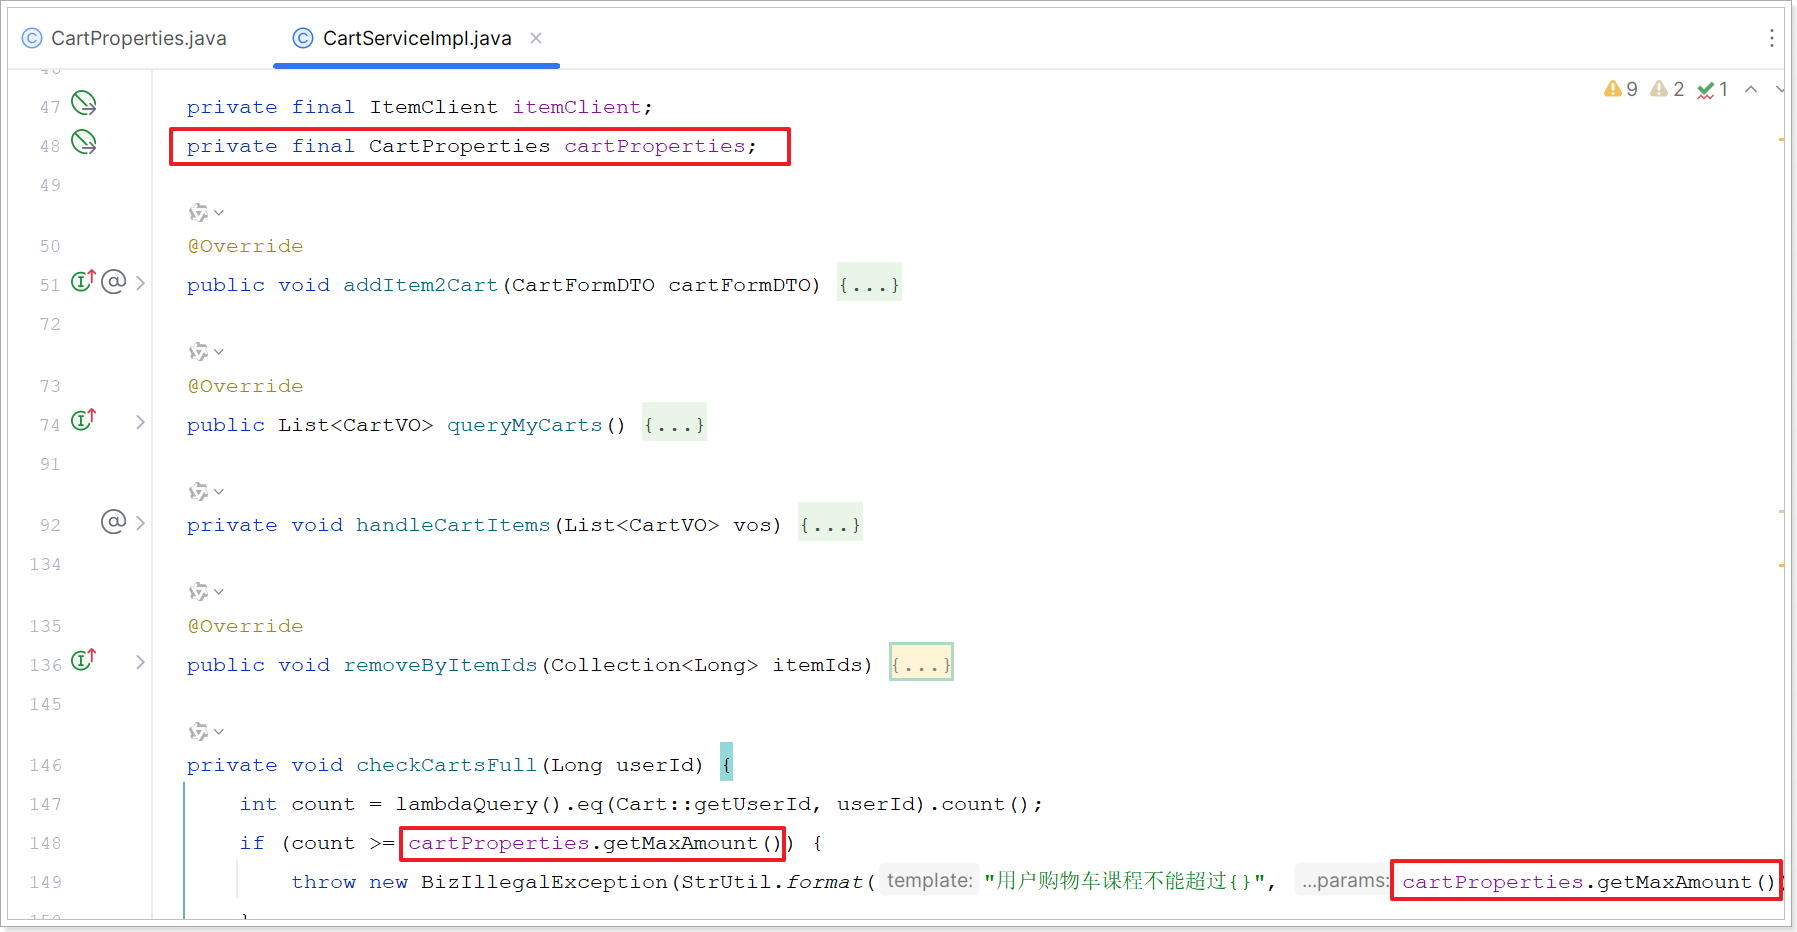The image size is (1797, 932).
Task: Click the 2 weak warnings indicator
Action: click(1667, 89)
